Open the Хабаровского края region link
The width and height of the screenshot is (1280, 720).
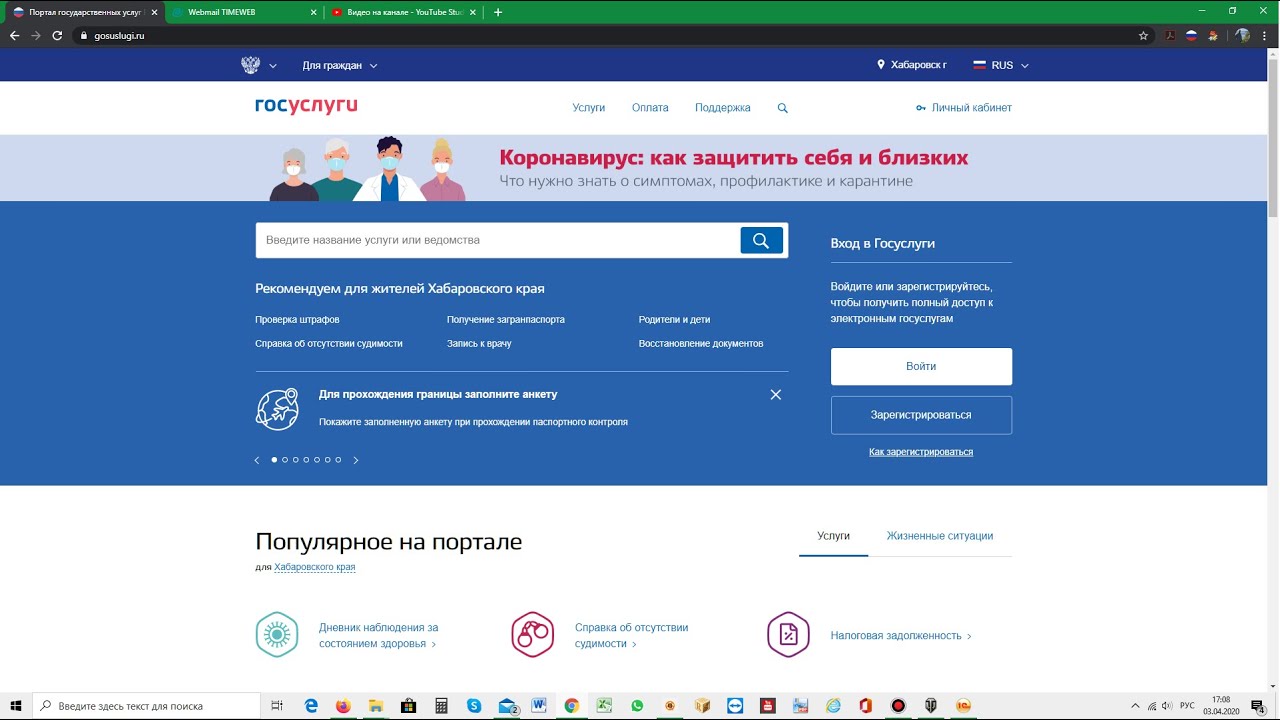(315, 567)
